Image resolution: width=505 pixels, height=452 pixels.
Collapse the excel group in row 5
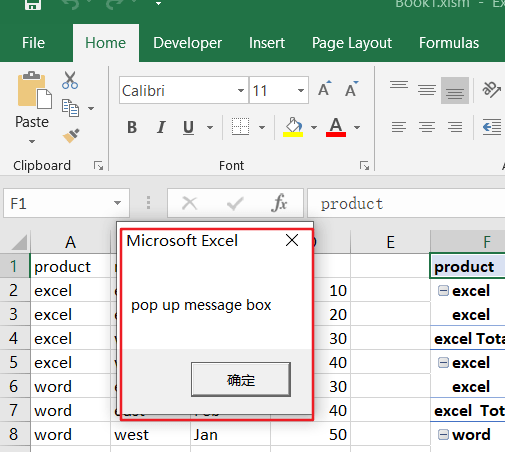click(x=443, y=363)
